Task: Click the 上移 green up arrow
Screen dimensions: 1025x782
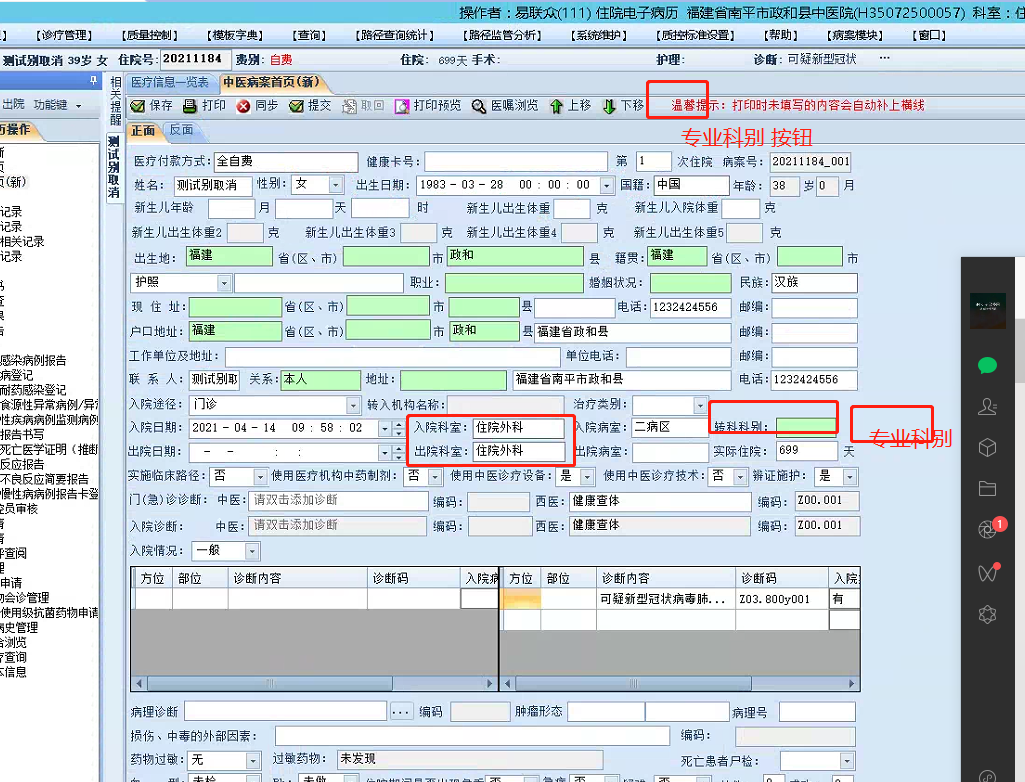Action: pyautogui.click(x=556, y=106)
